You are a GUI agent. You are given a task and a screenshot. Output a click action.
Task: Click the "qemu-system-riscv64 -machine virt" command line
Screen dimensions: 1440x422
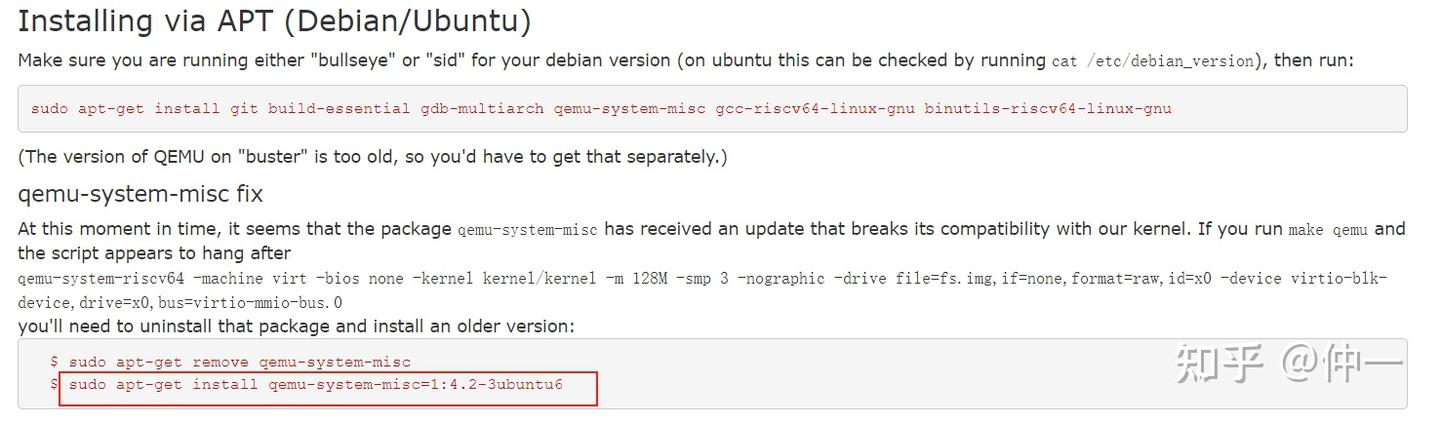(x=703, y=278)
